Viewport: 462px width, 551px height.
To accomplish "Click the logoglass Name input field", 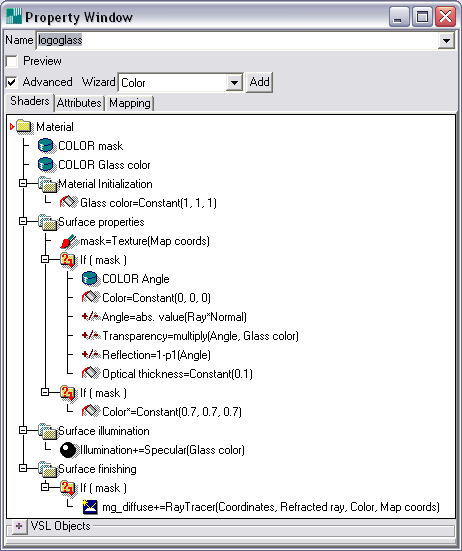I will [237, 40].
